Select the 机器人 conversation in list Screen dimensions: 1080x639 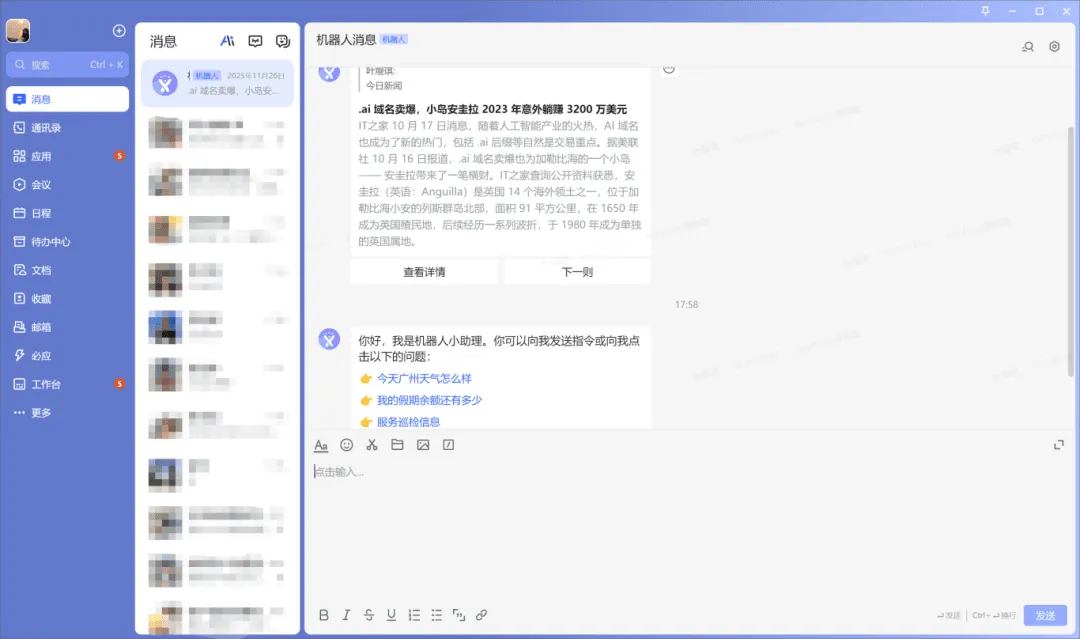[x=218, y=83]
